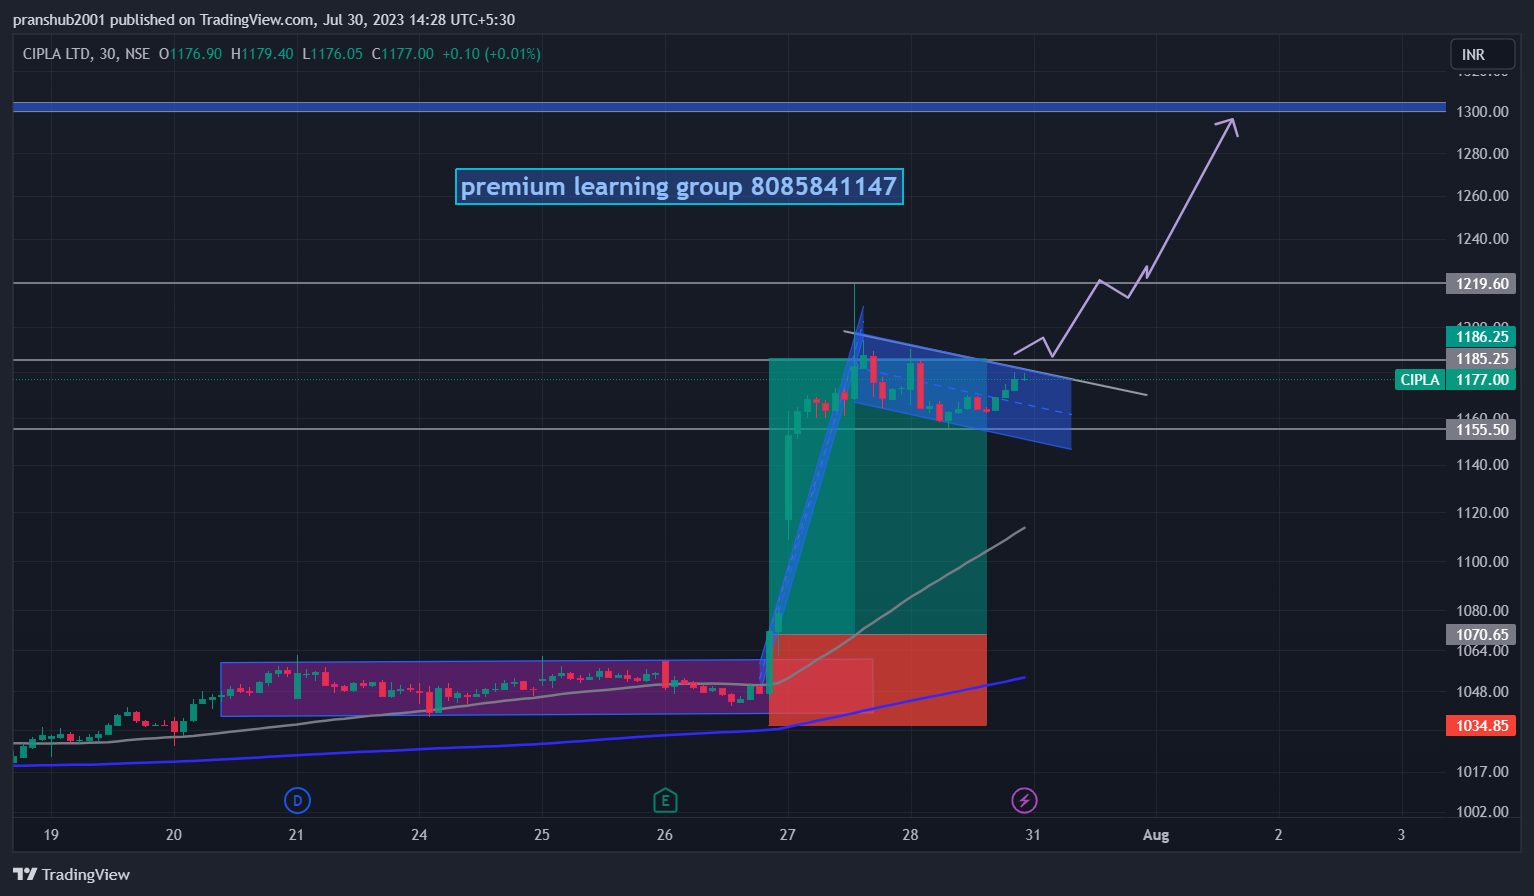The image size is (1534, 896).
Task: Select the premium learning group text box
Action: 679,186
